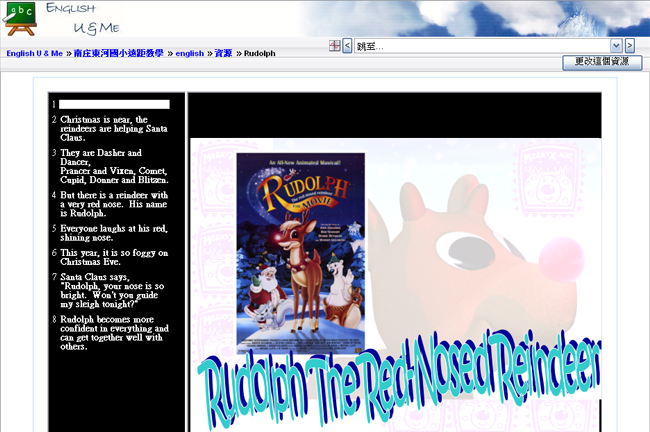Go to previous activity with left arrow
The image size is (650, 432).
[x=347, y=46]
